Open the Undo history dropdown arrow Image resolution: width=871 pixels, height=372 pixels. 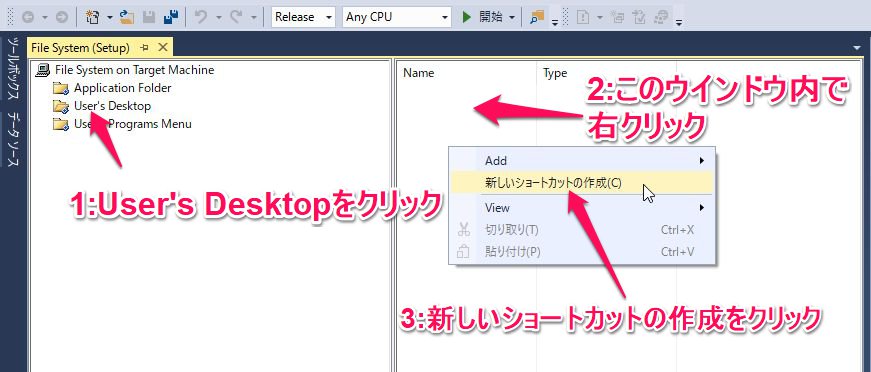[219, 18]
